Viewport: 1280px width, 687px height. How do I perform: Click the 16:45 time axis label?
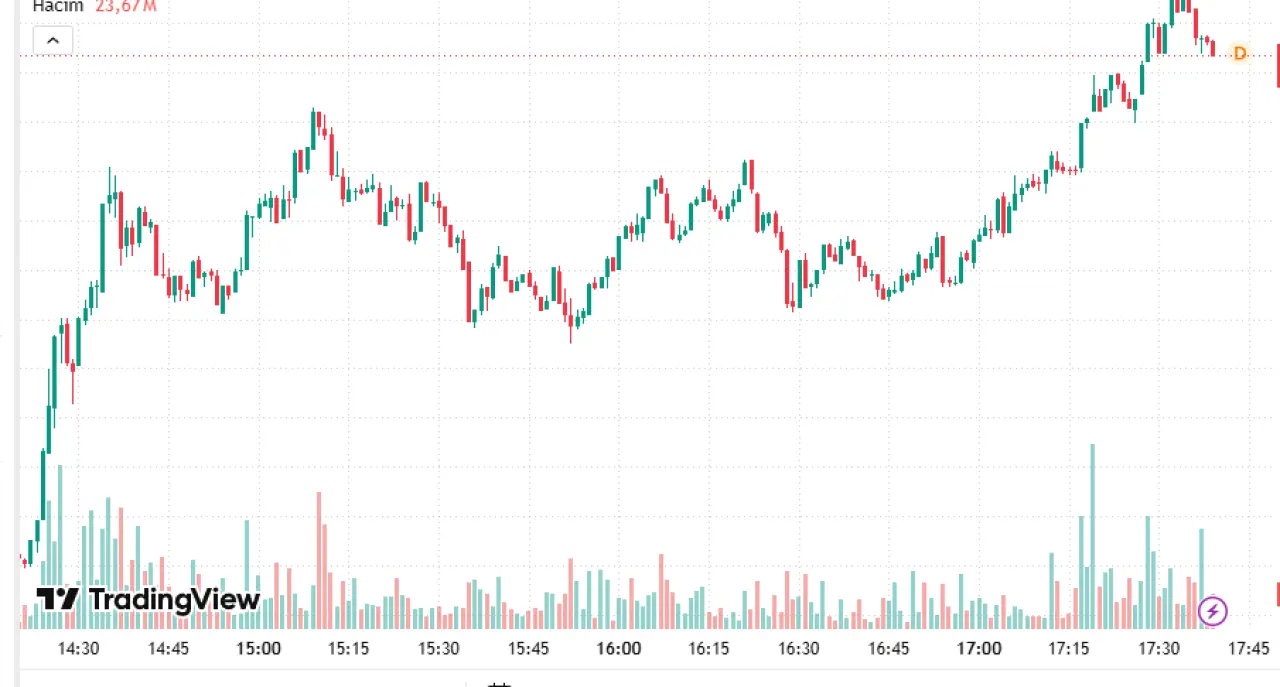coord(888,648)
